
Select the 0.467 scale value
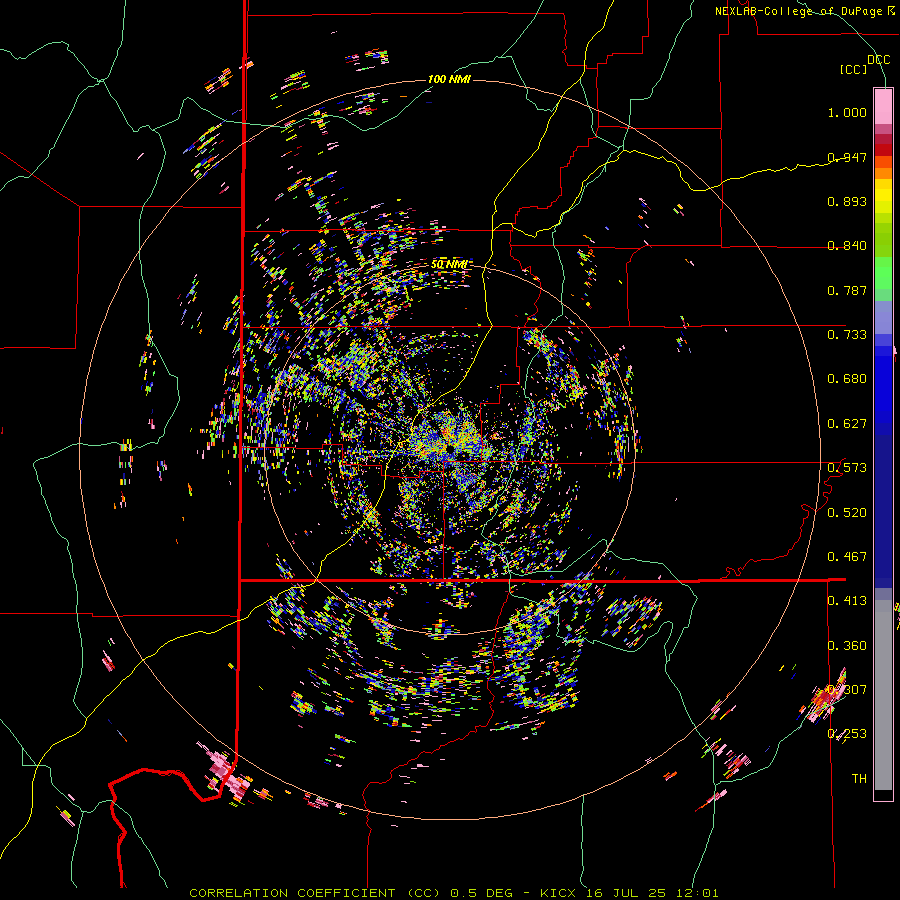tap(847, 556)
